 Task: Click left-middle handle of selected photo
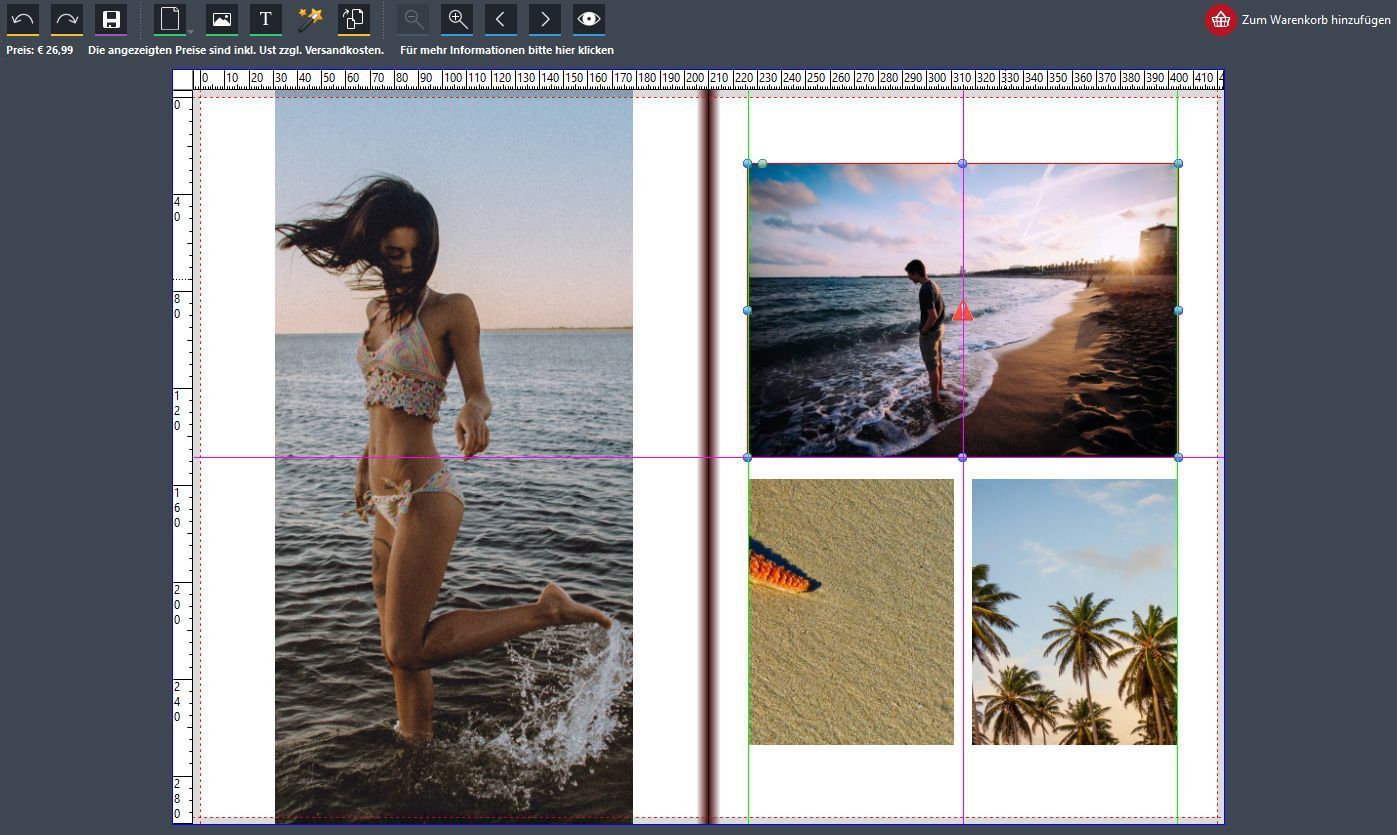(748, 310)
